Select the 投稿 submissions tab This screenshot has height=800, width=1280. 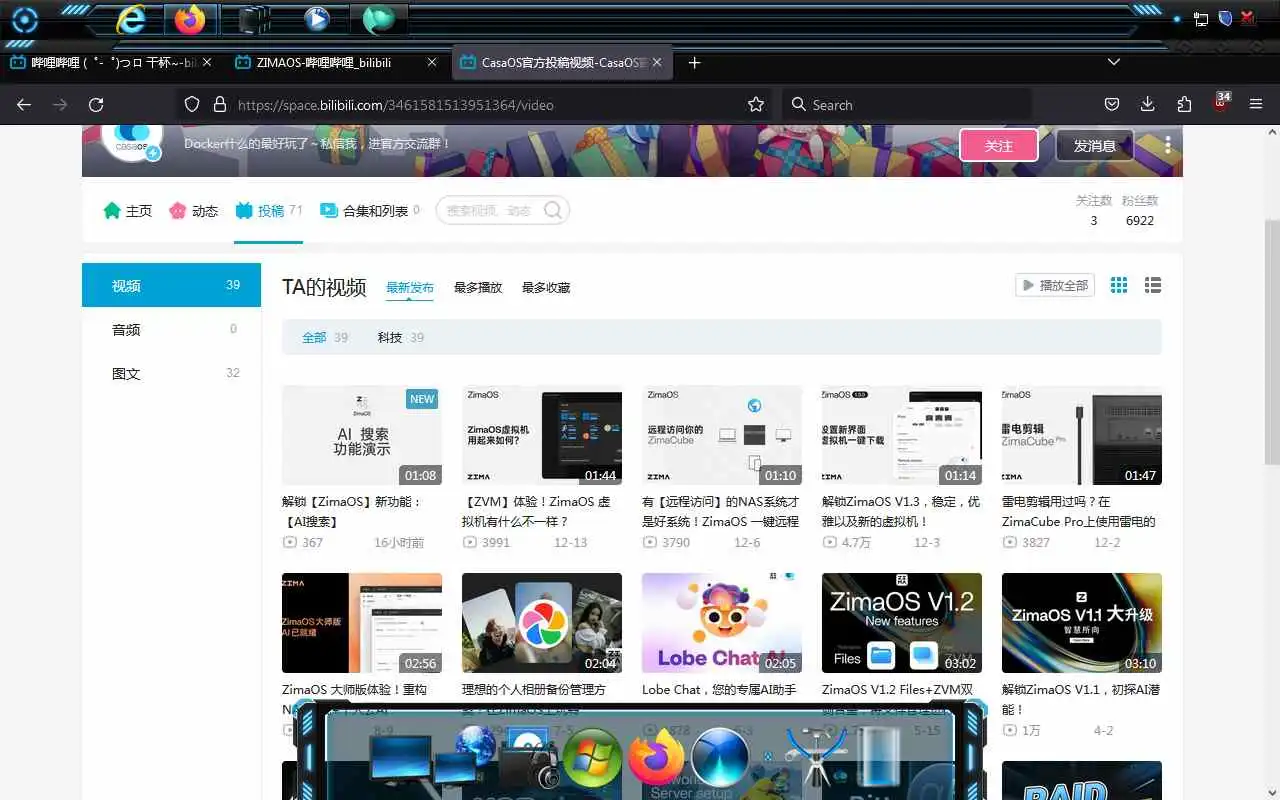coord(268,211)
